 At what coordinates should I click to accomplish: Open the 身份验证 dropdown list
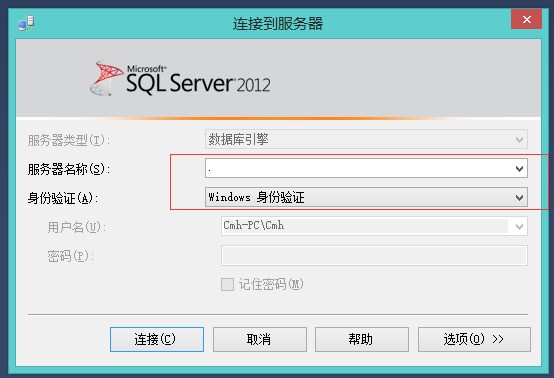[366, 197]
